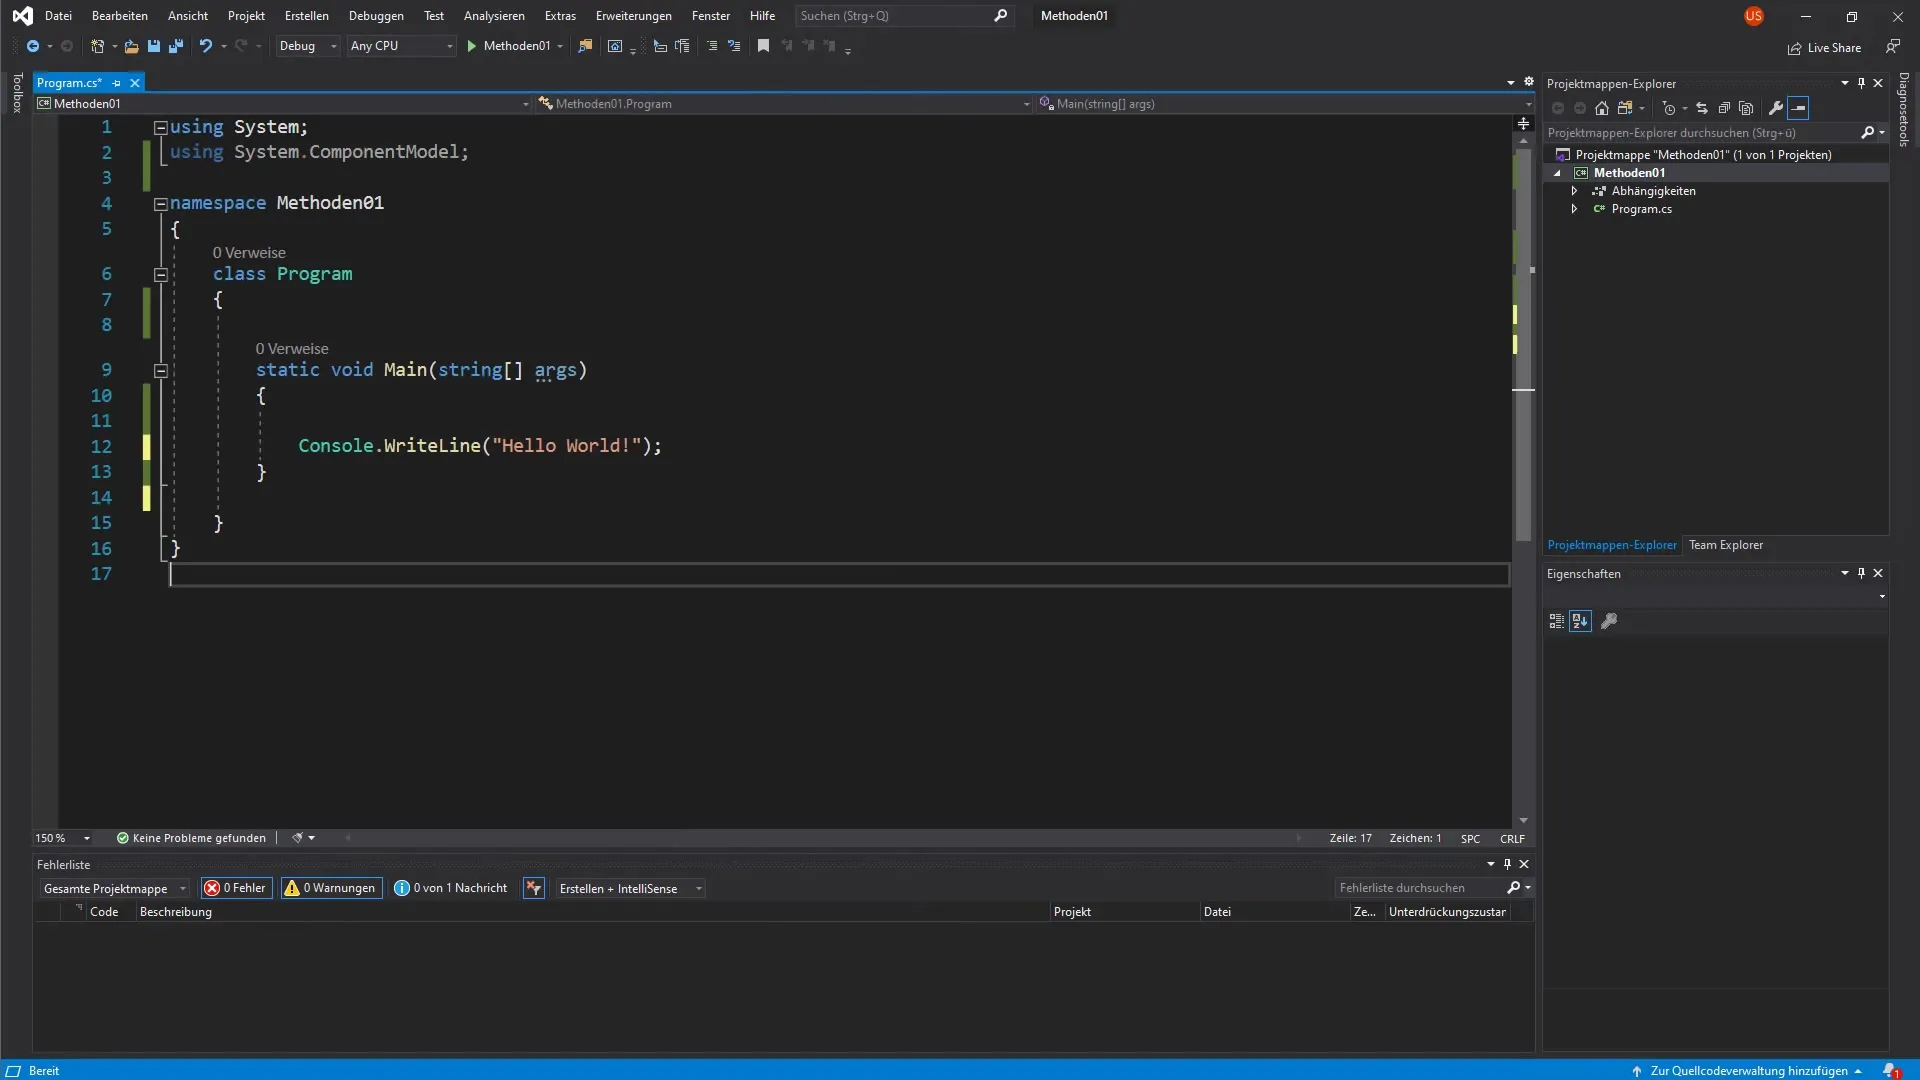Open the Bearbeiten menu

[x=120, y=16]
